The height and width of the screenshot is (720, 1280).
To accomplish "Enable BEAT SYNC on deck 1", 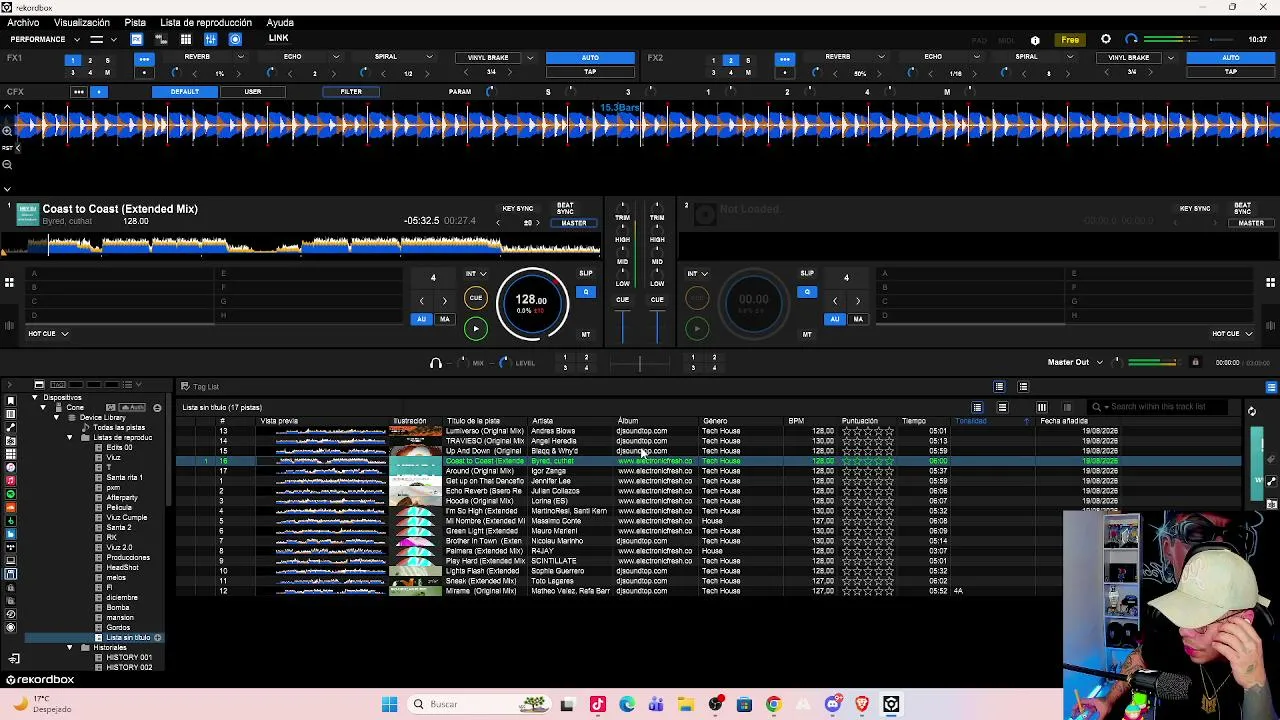I will tap(565, 208).
